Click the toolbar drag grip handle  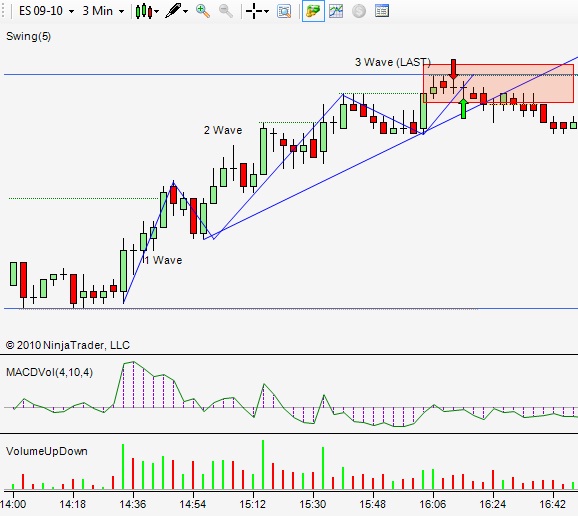pyautogui.click(x=4, y=11)
